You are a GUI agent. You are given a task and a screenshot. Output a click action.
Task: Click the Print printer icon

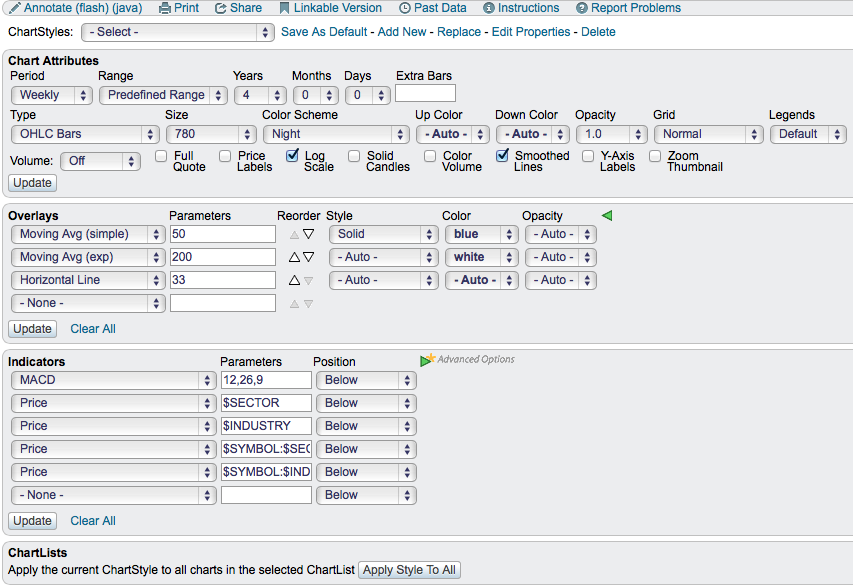click(164, 8)
